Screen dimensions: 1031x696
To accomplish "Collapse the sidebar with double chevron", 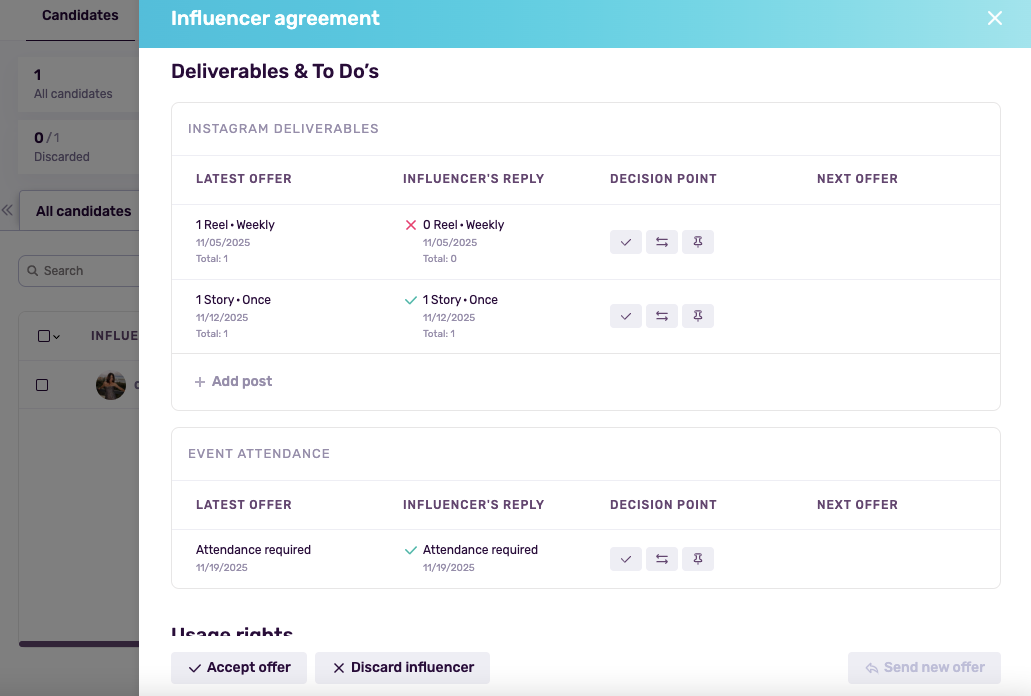I will pos(7,211).
